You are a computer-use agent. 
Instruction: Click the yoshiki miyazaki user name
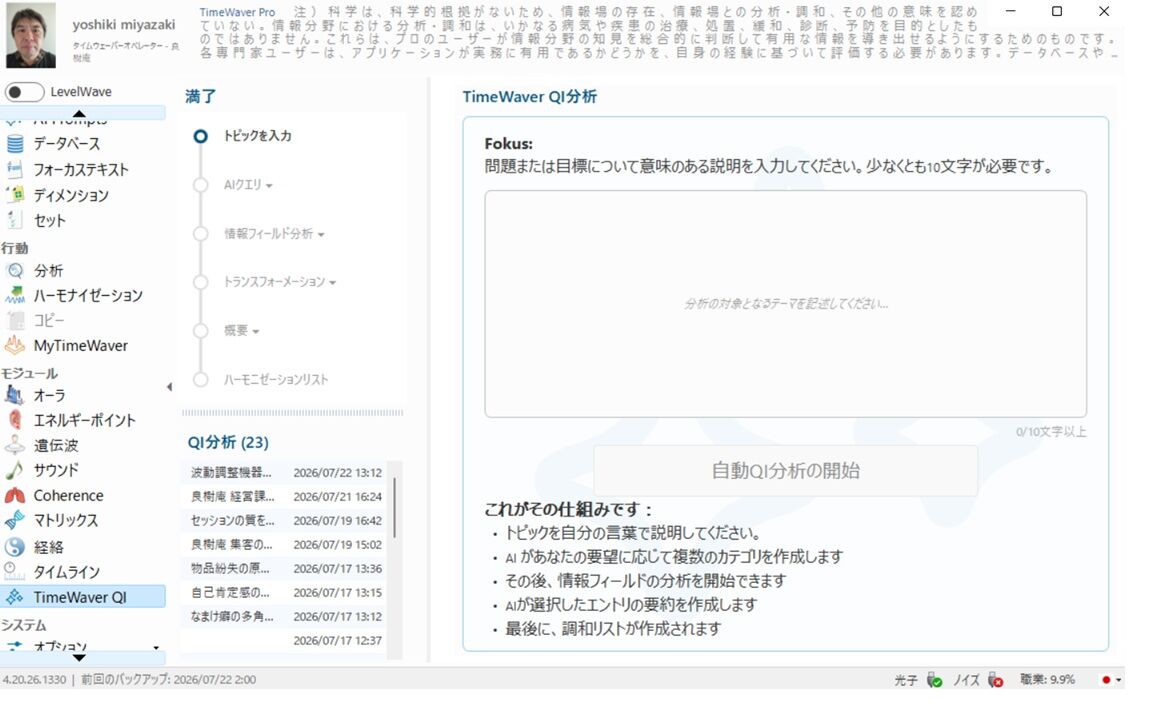coord(123,24)
